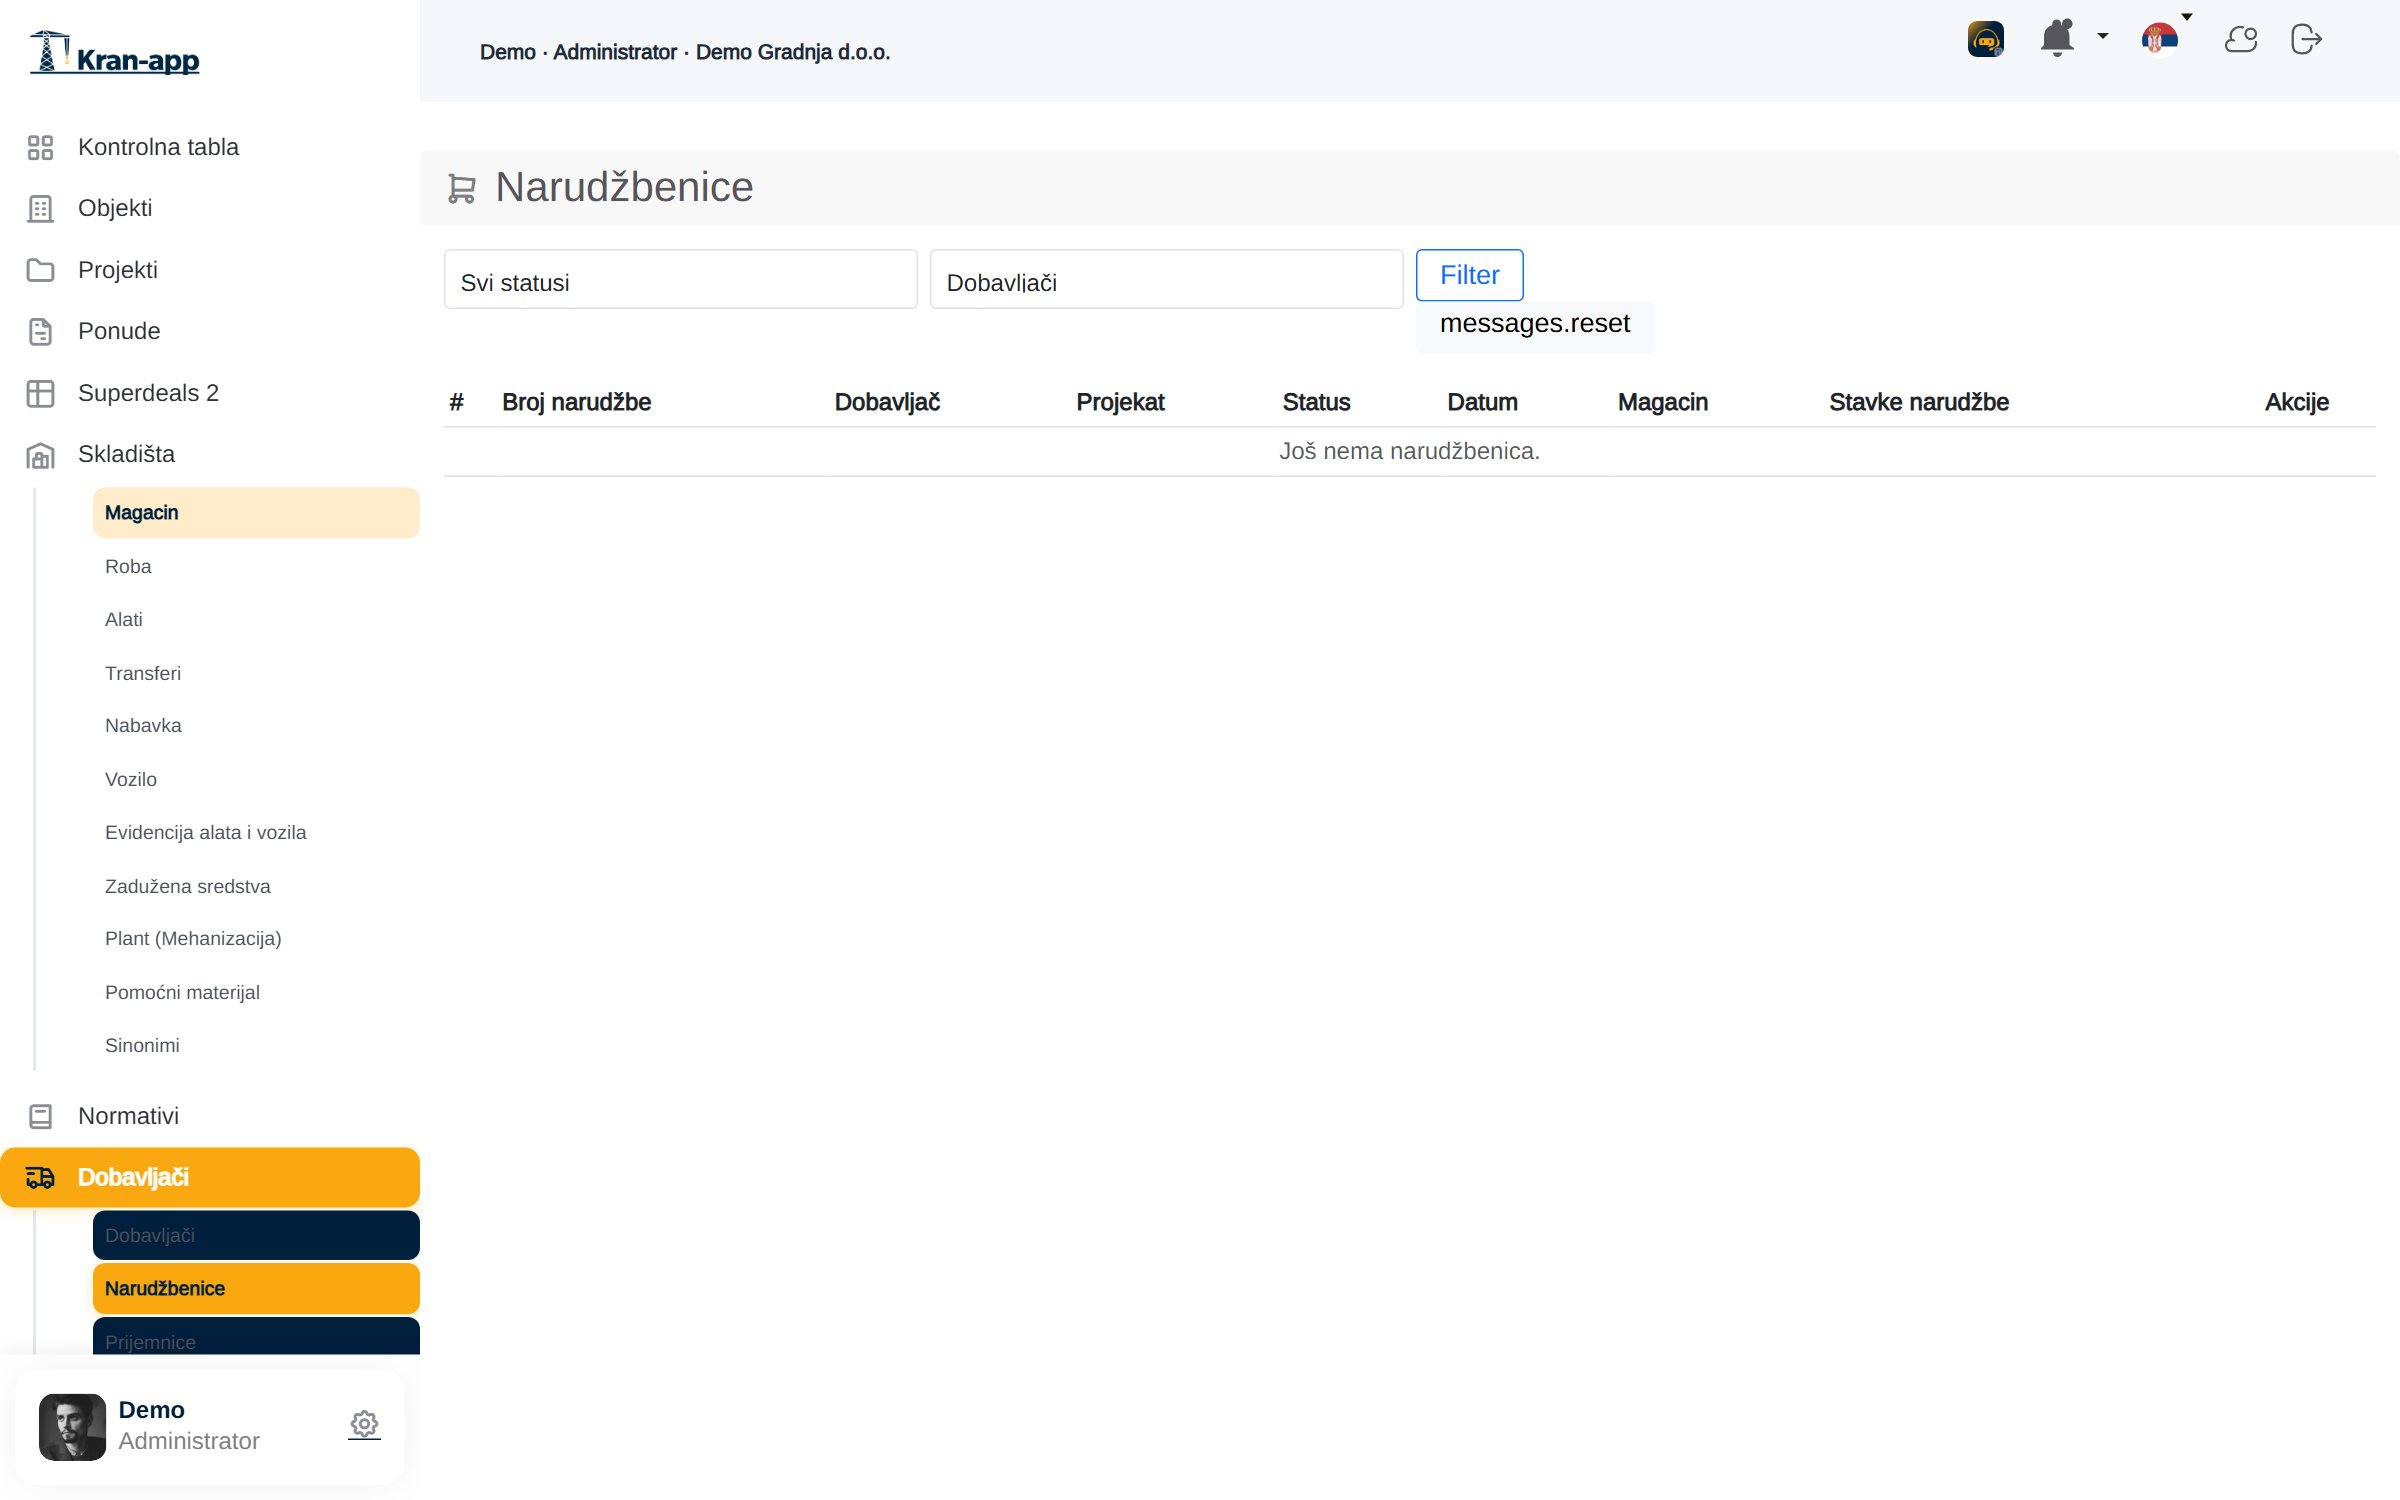Select Magacin submenu item

[x=256, y=513]
